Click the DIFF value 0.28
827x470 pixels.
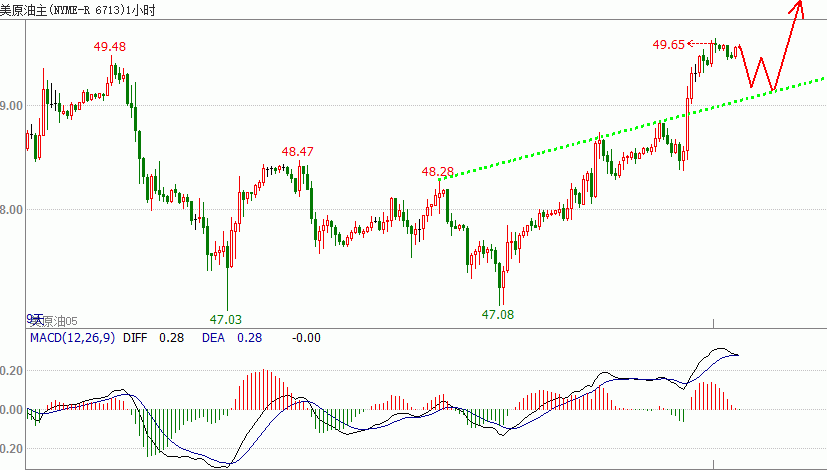(x=171, y=338)
